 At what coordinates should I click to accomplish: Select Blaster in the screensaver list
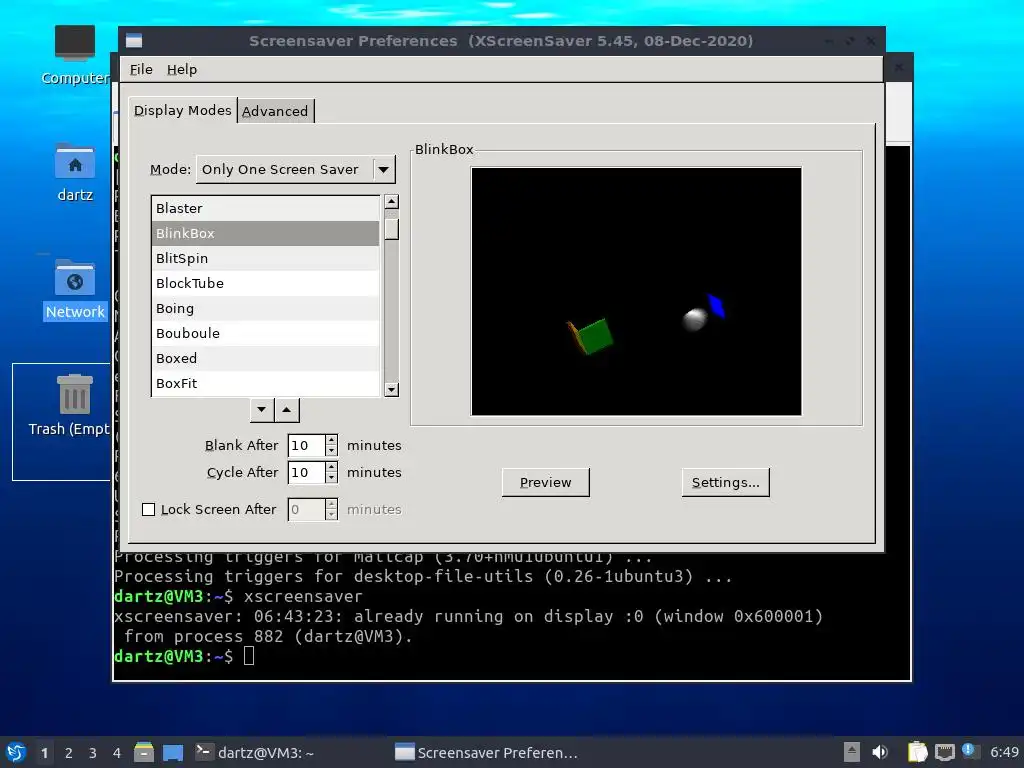pyautogui.click(x=265, y=208)
